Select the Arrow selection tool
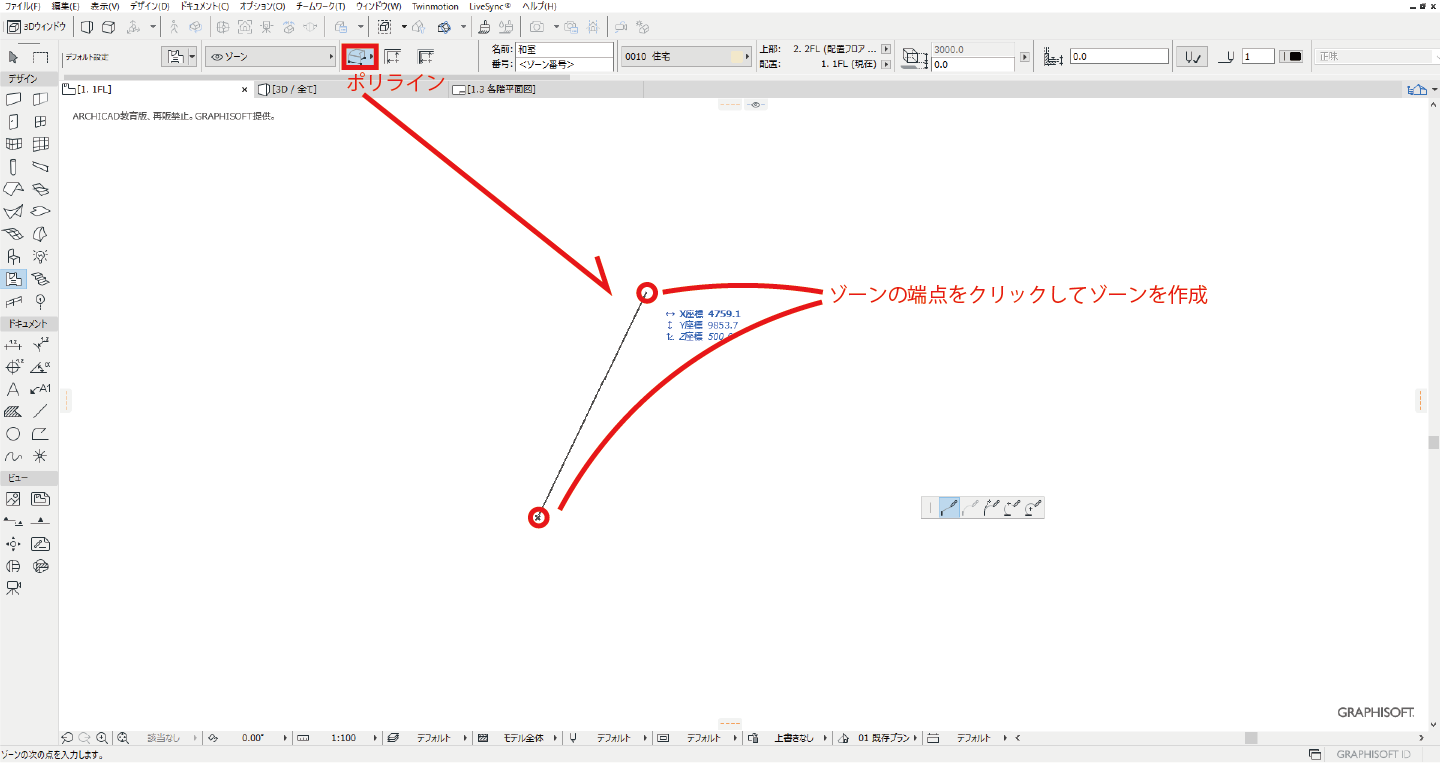Image resolution: width=1441 pixels, height=763 pixels. (x=13, y=57)
